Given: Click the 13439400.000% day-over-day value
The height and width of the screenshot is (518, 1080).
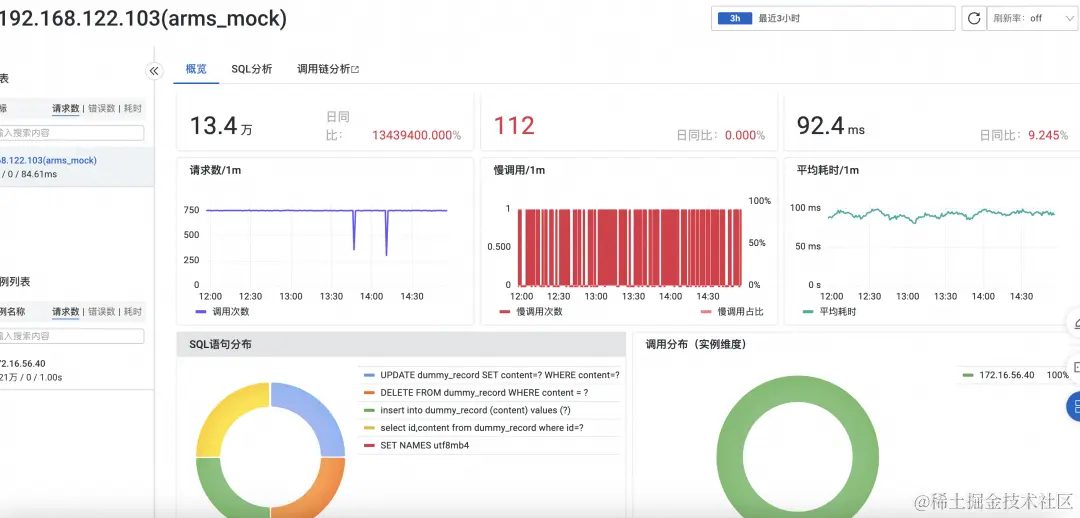Looking at the screenshot, I should tap(417, 136).
